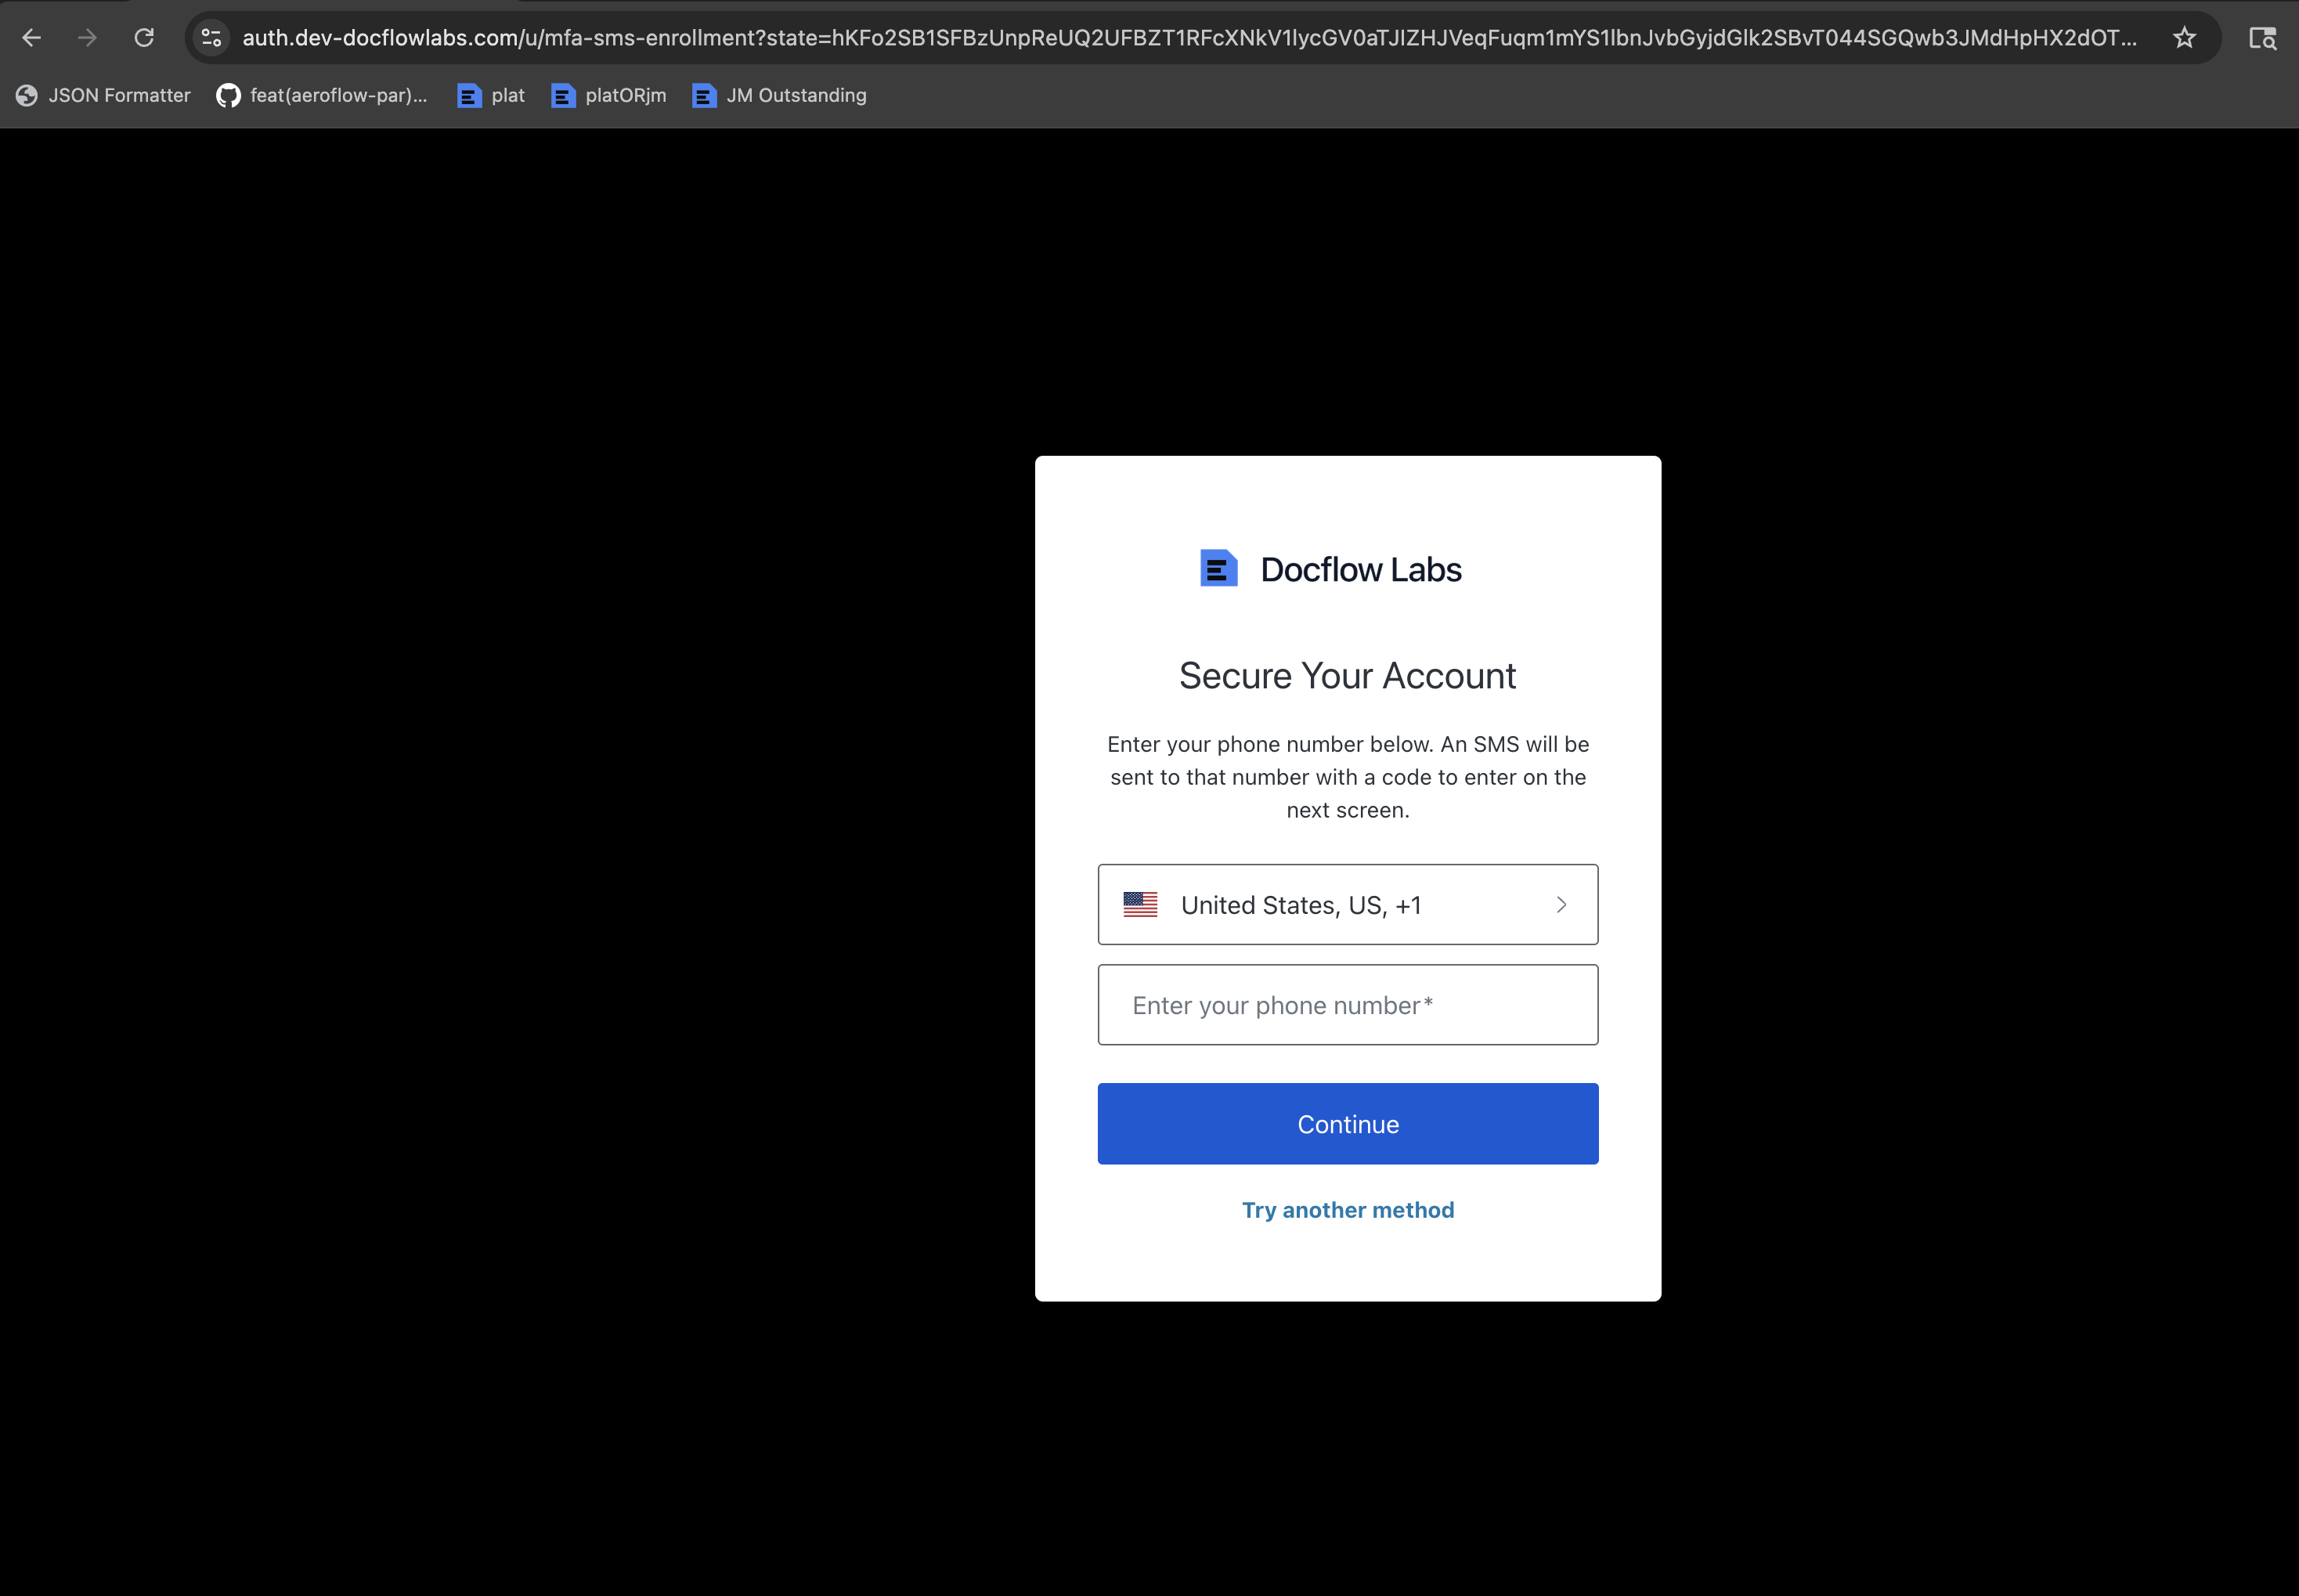
Task: Open the plat bookmark
Action: (491, 95)
